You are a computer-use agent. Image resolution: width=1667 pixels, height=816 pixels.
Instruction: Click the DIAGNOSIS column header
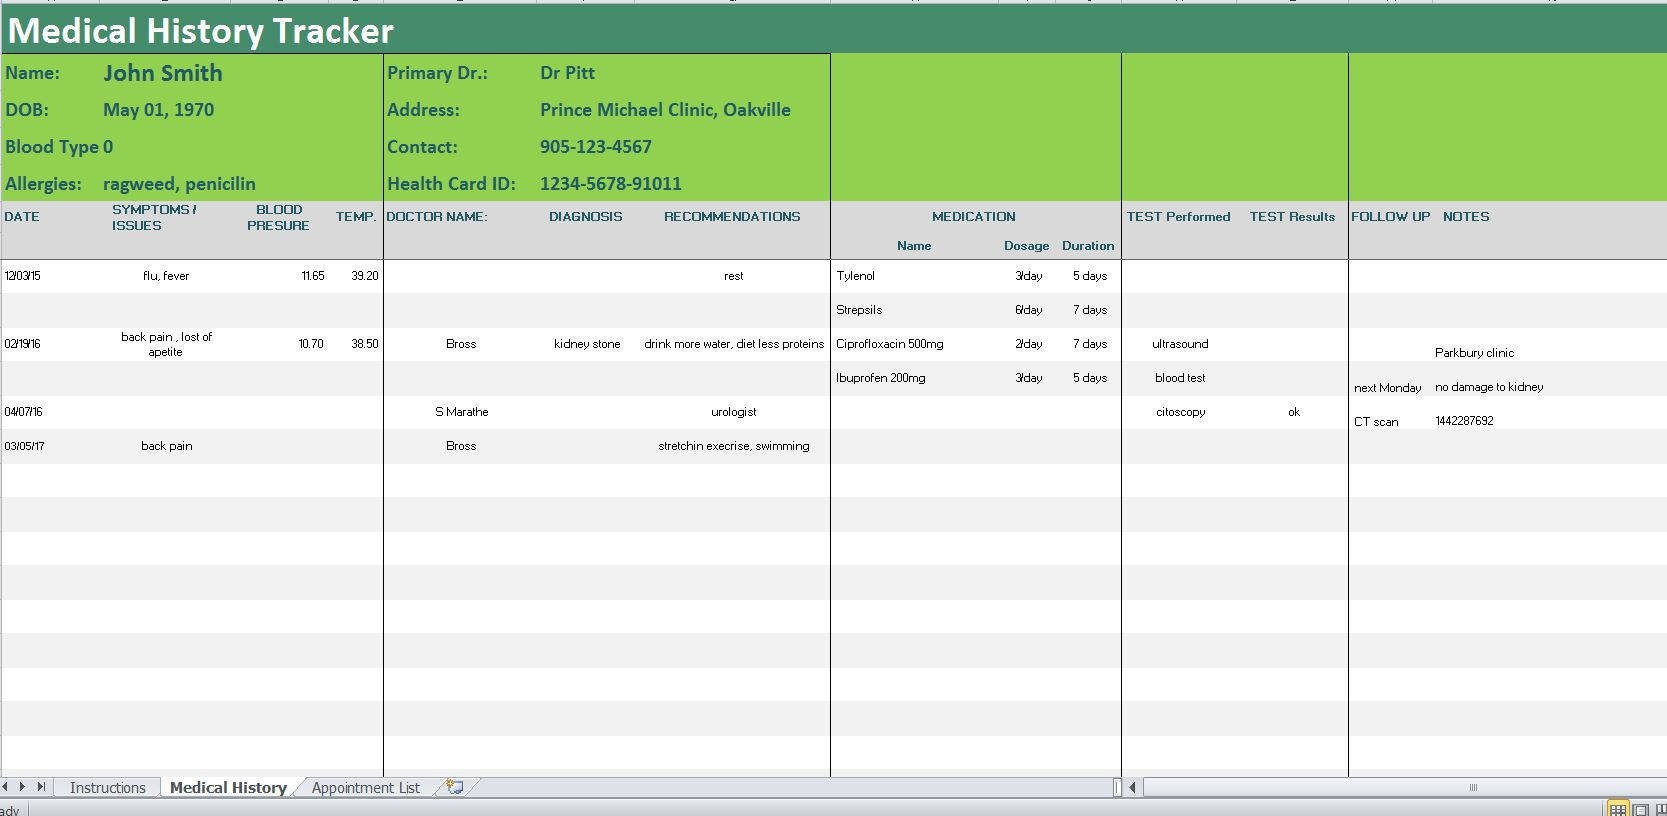coord(585,217)
